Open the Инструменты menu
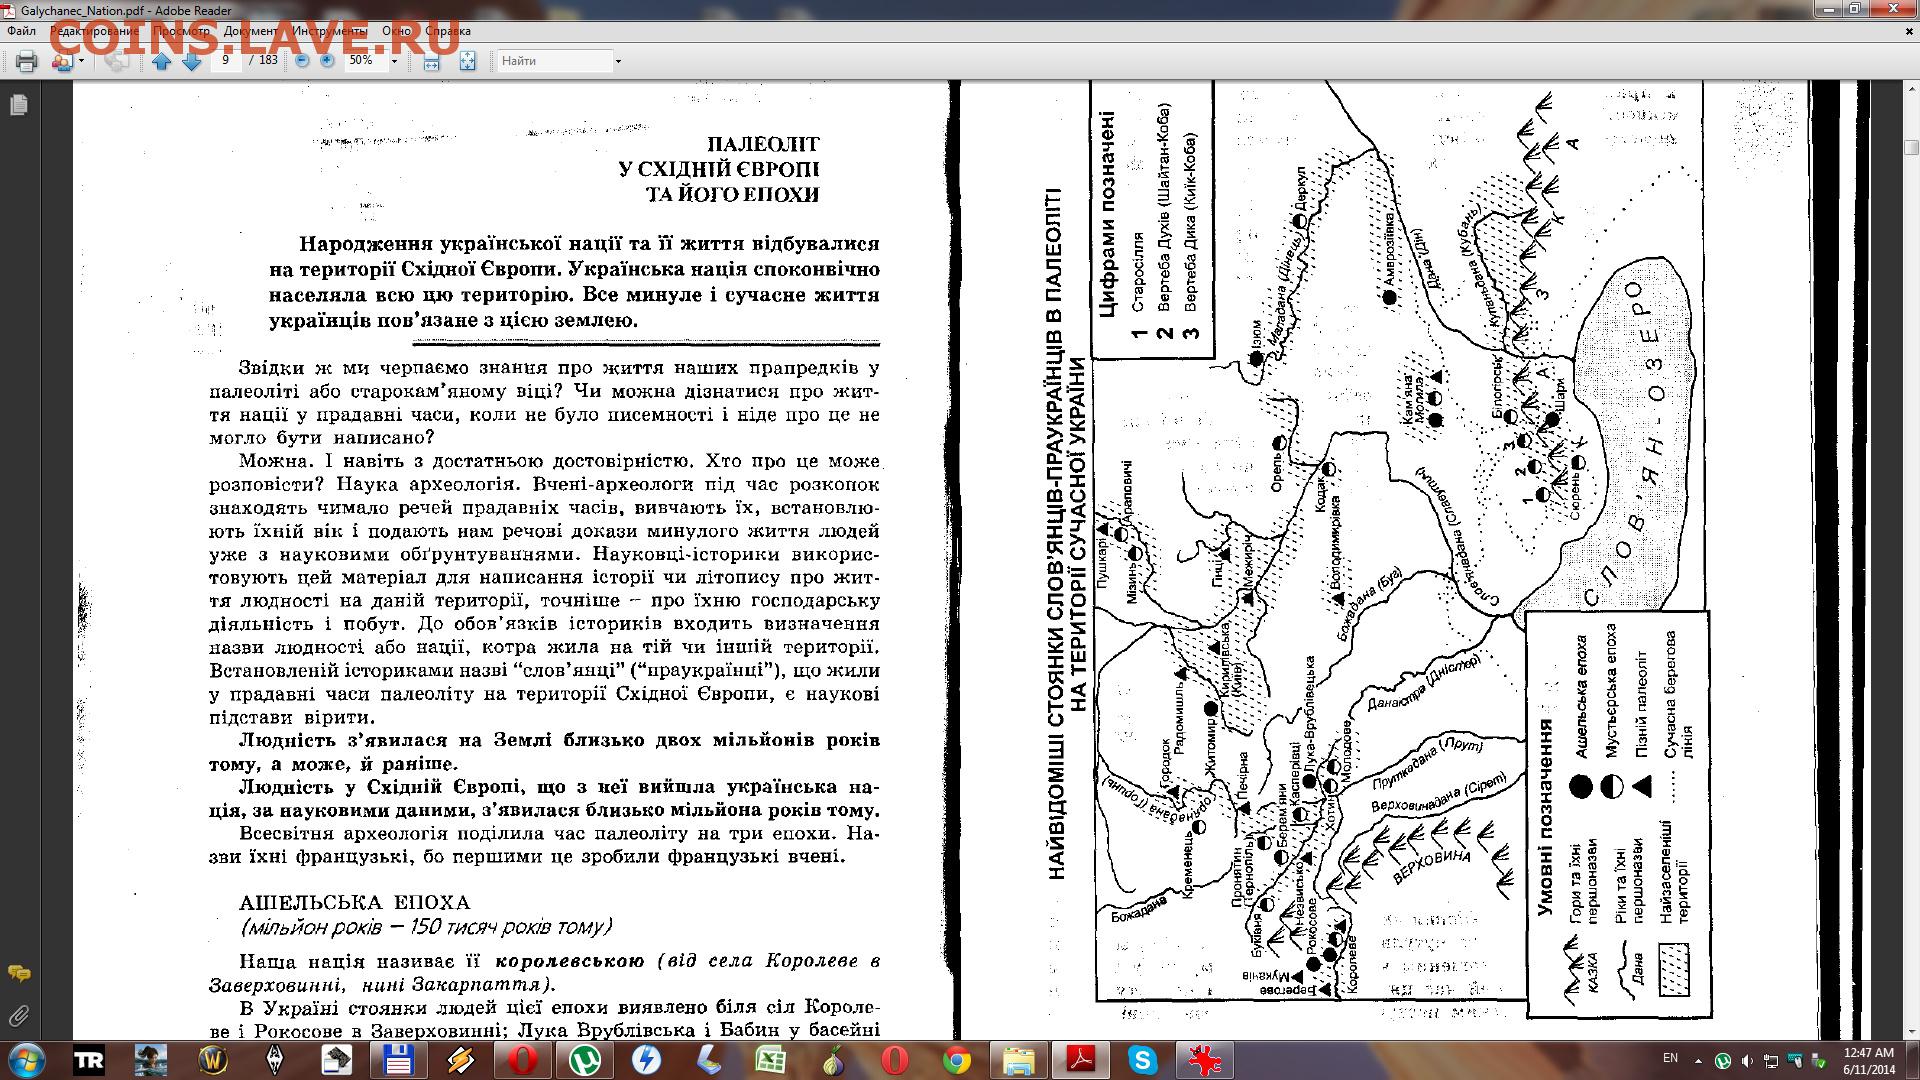1920x1080 pixels. pos(330,31)
